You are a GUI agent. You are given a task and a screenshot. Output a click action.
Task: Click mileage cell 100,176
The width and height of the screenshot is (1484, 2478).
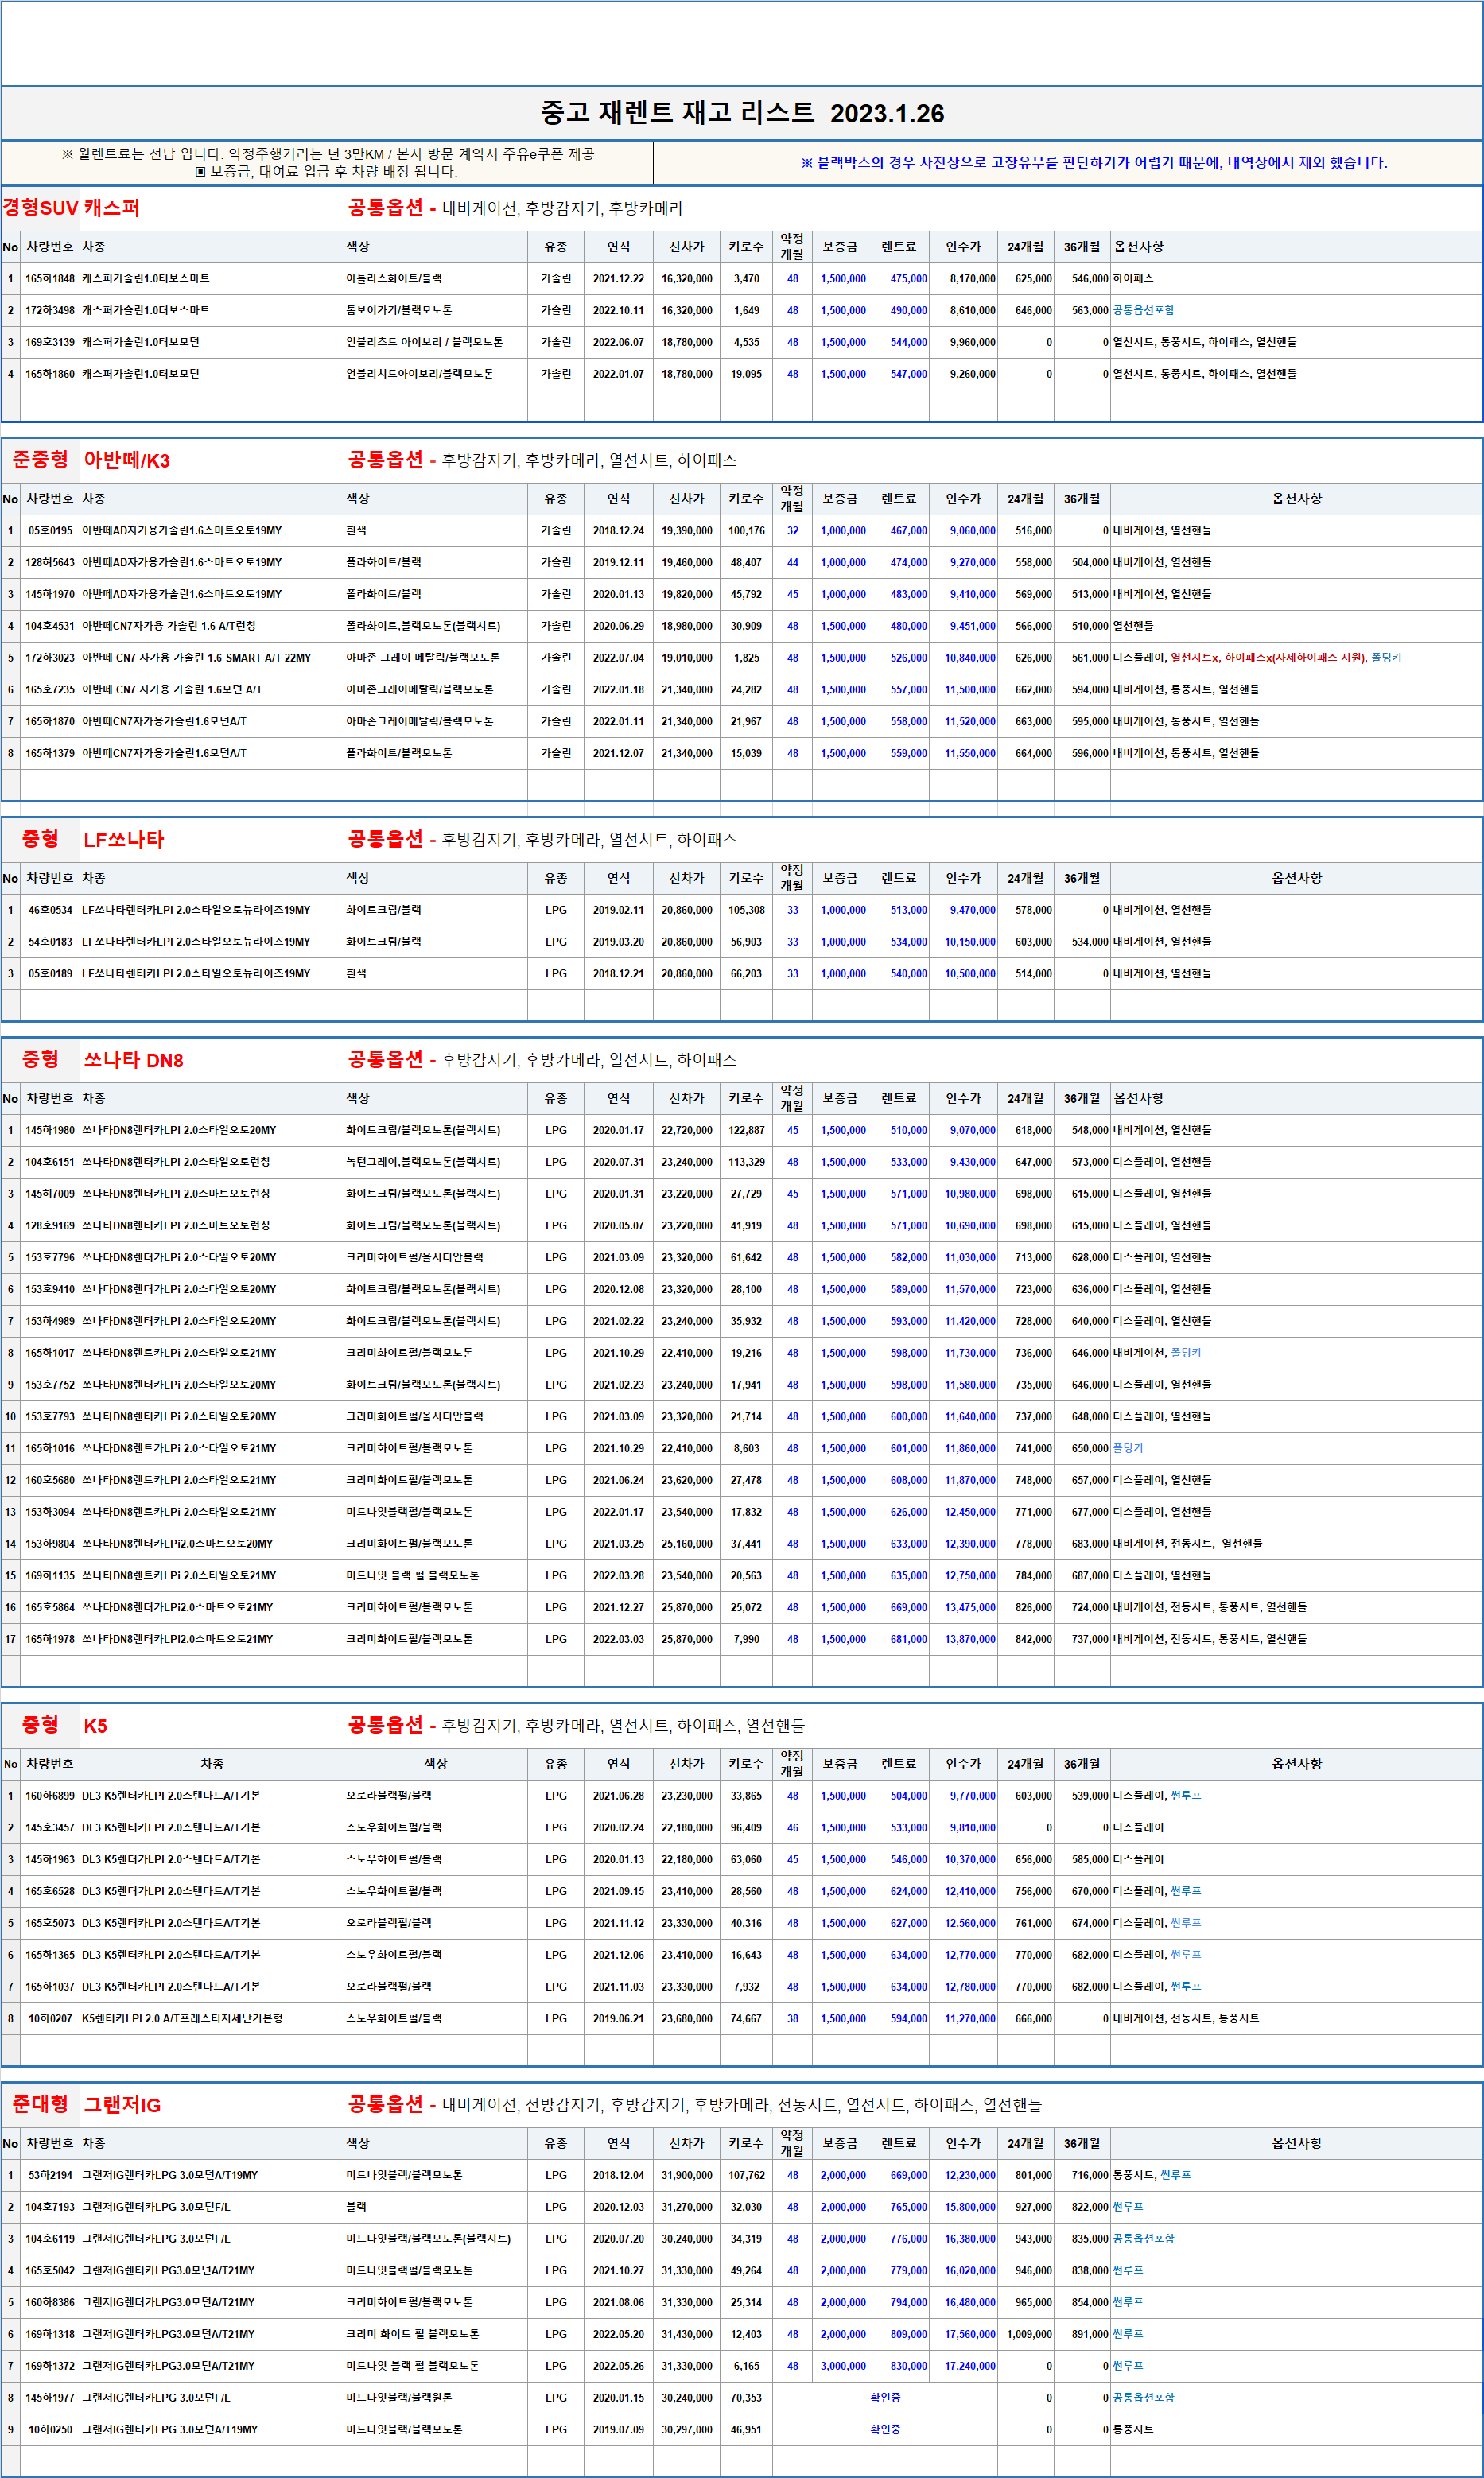(746, 531)
